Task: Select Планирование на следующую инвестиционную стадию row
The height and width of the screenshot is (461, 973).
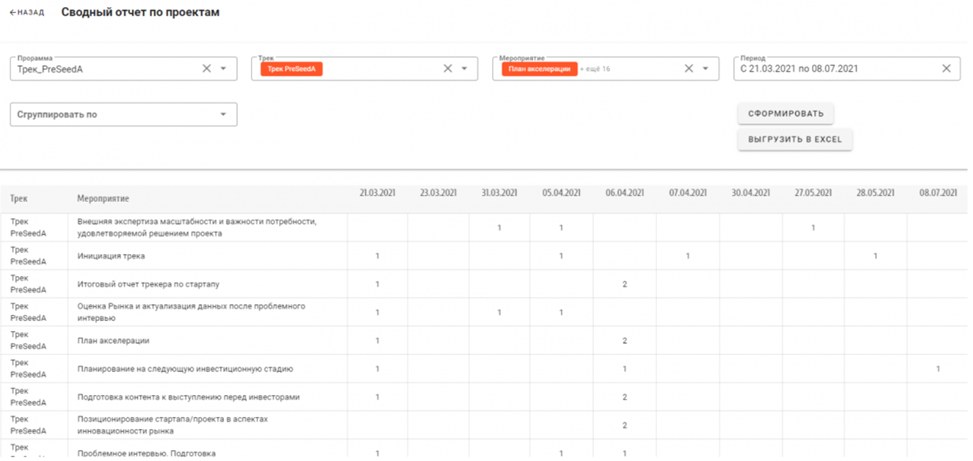Action: coord(486,369)
